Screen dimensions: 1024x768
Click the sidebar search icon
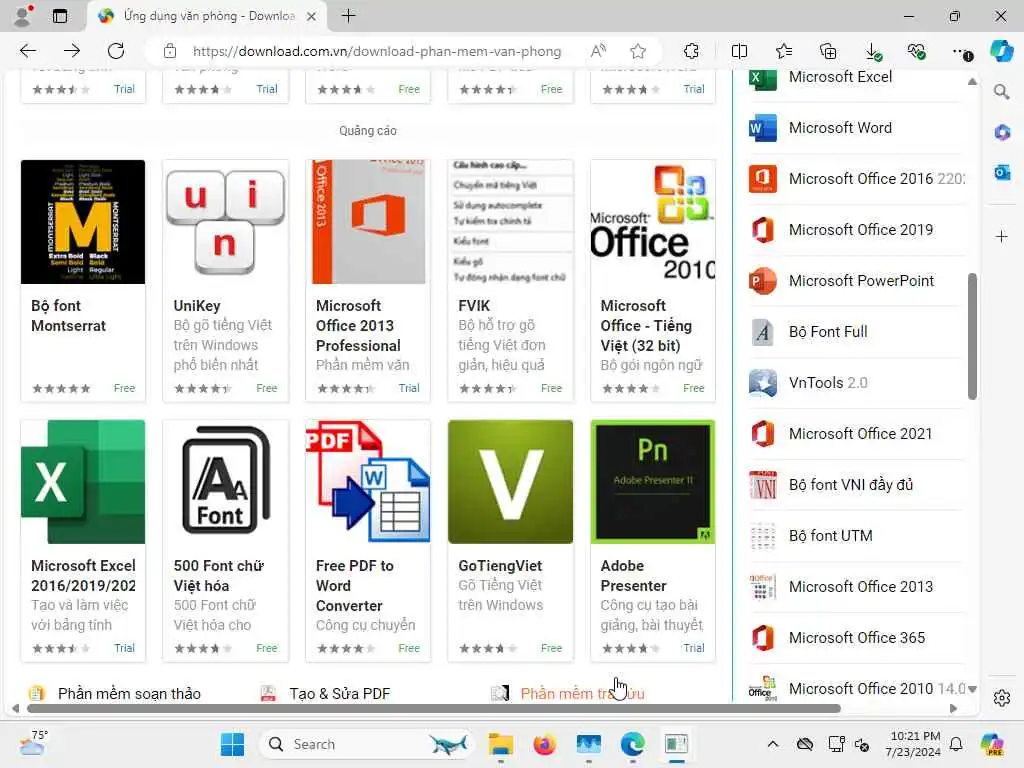tap(1002, 92)
